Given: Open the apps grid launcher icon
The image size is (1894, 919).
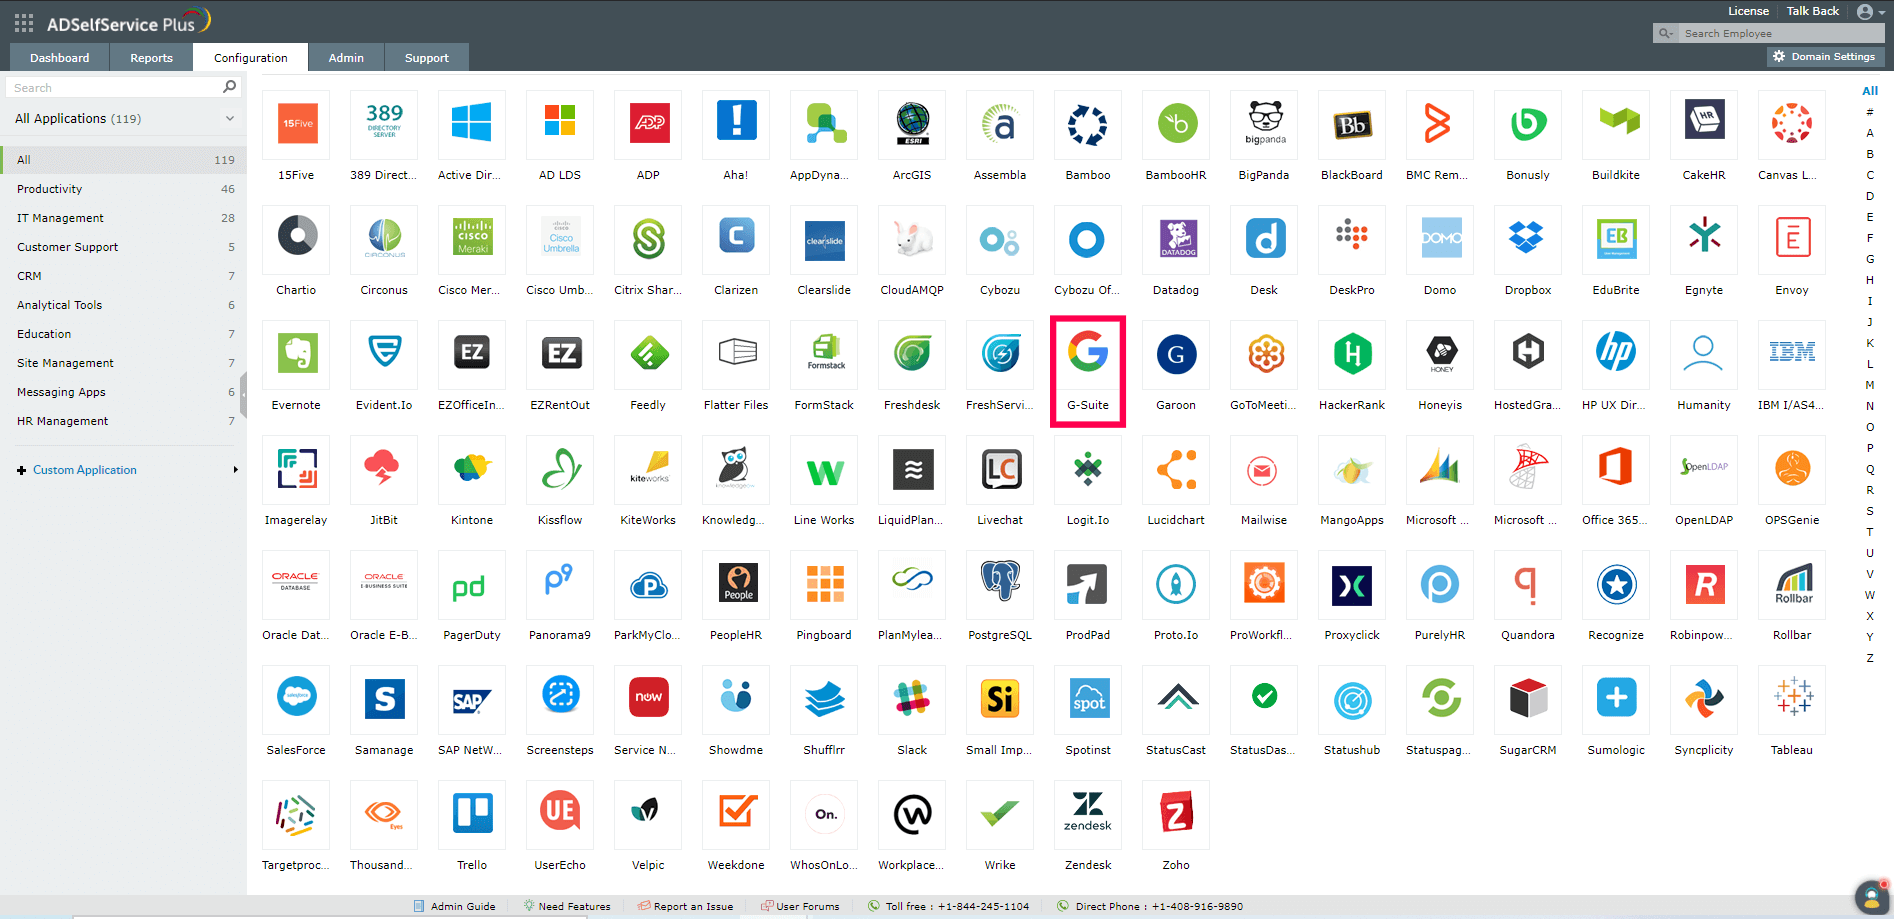Looking at the screenshot, I should [x=24, y=23].
